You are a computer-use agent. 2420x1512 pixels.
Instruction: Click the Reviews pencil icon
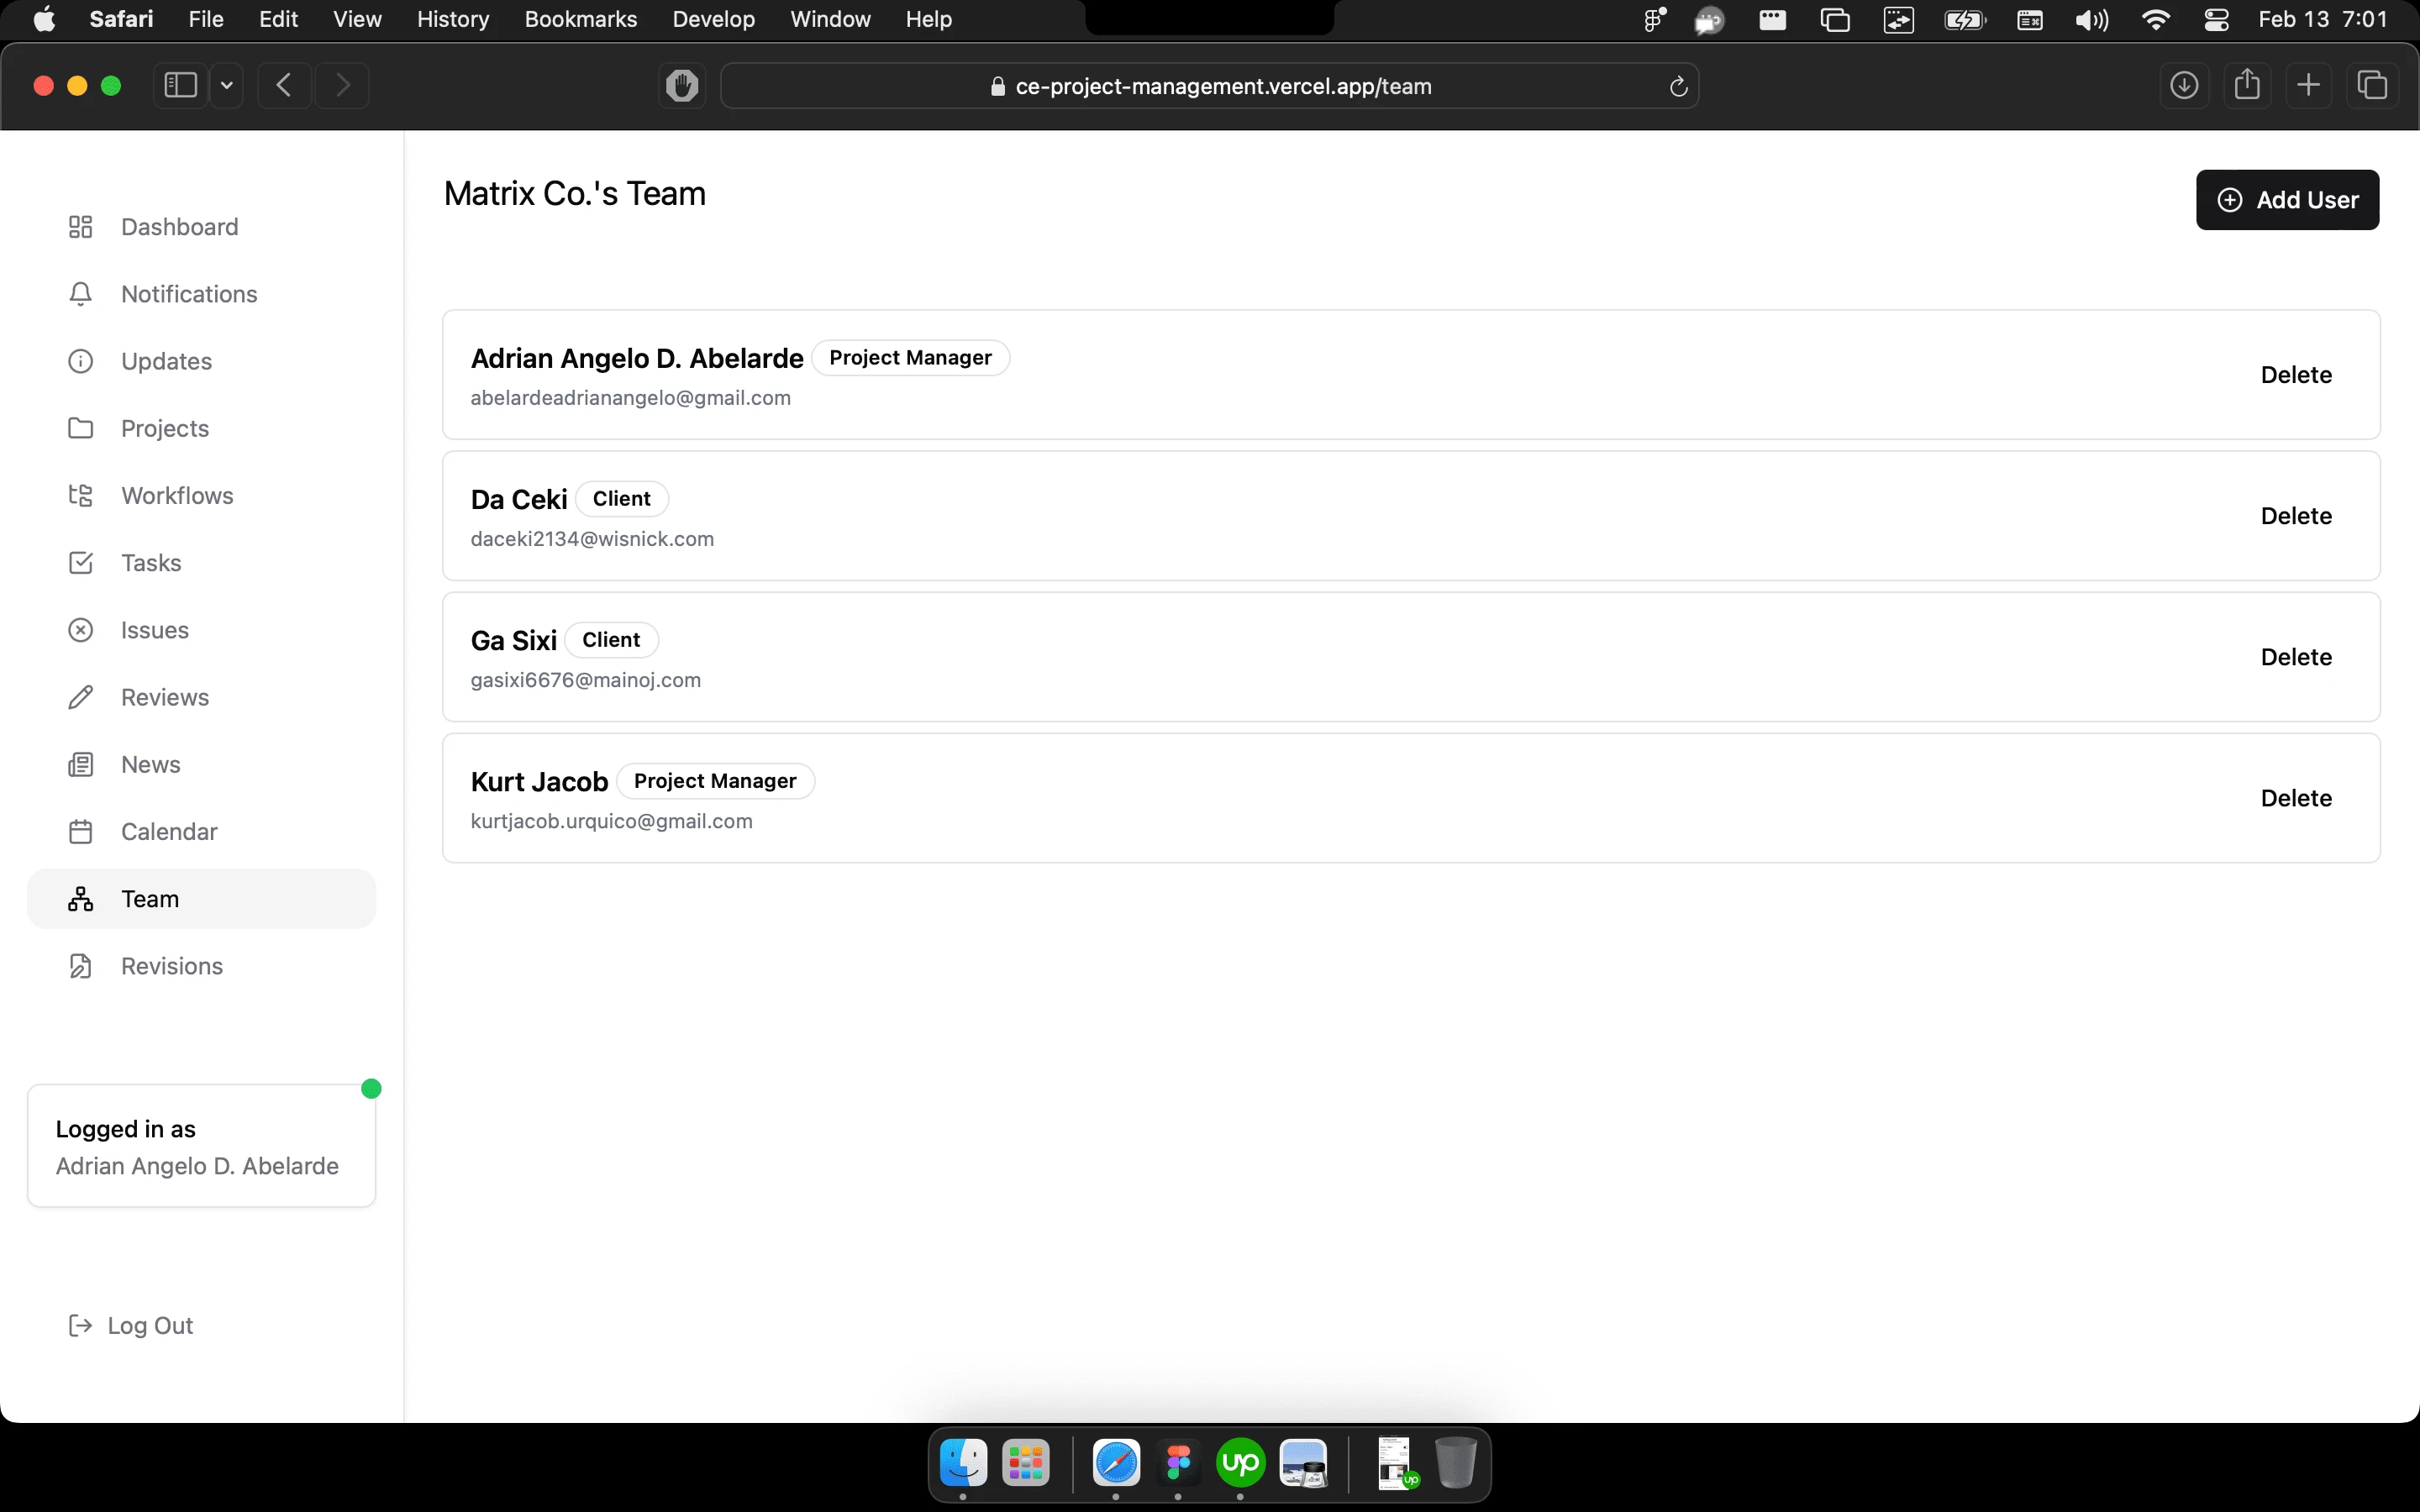coord(80,697)
